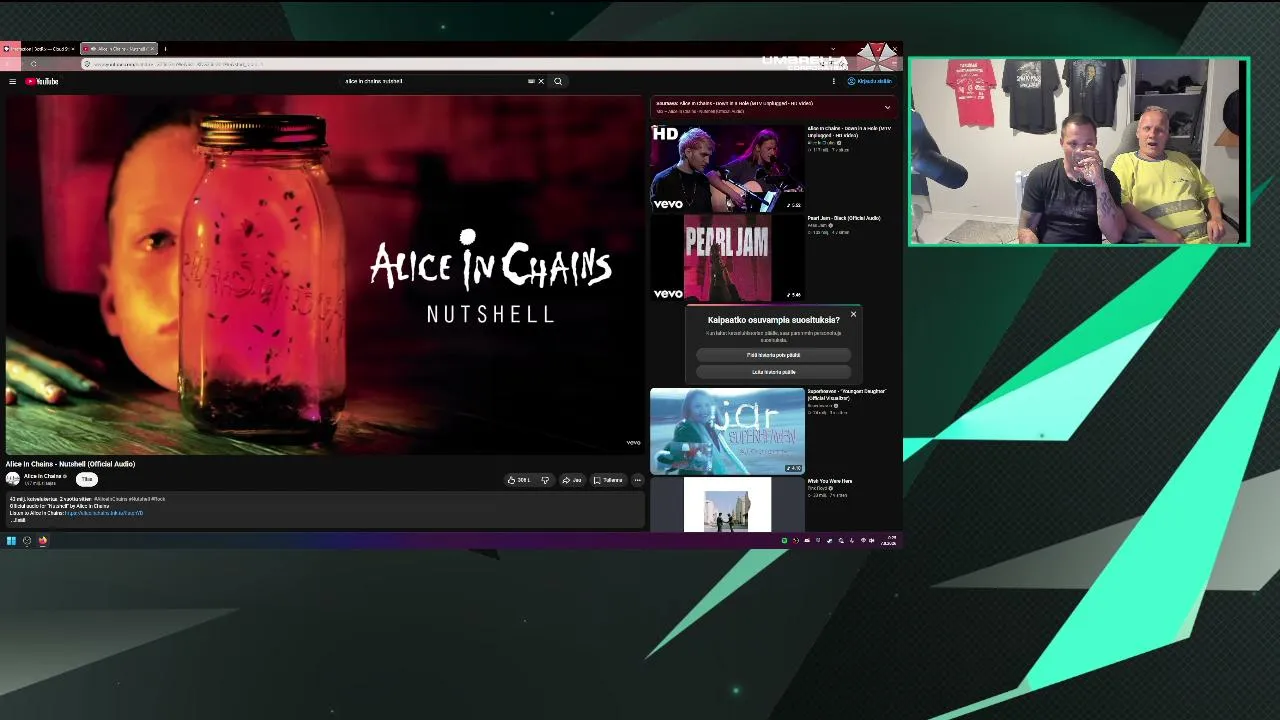Save the video with Tallenna button
The height and width of the screenshot is (720, 1280).
(608, 480)
